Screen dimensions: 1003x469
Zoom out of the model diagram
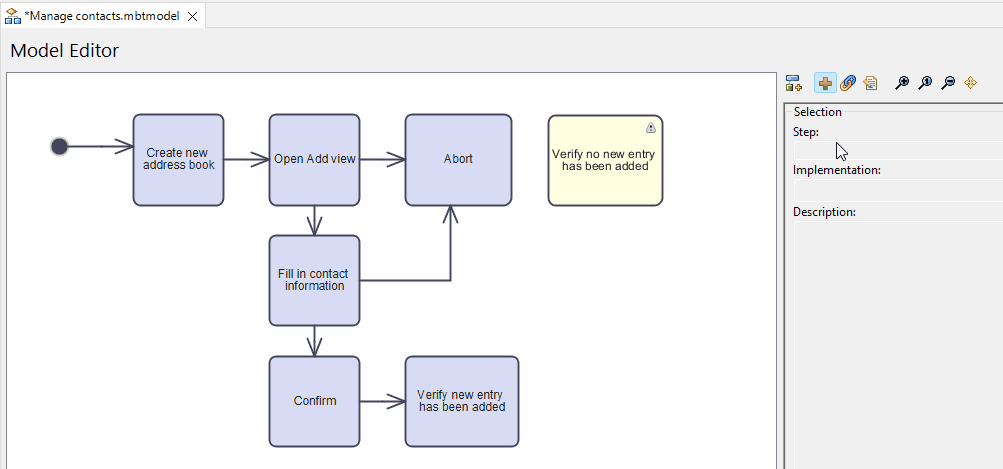tap(948, 83)
